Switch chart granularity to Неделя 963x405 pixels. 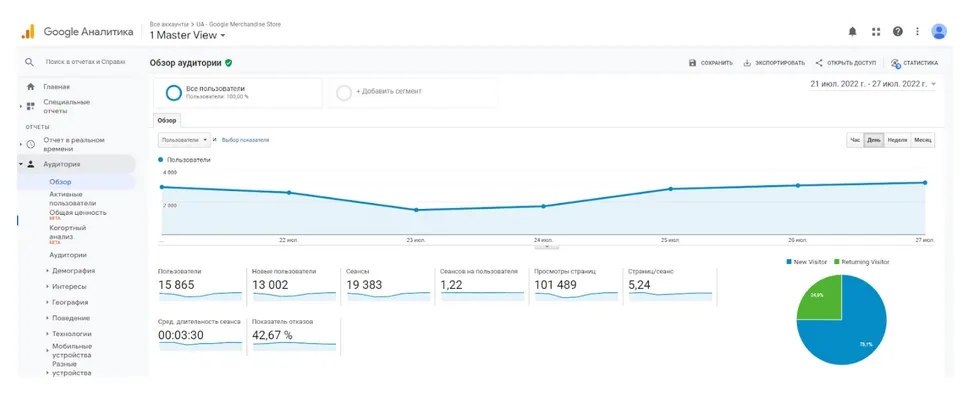(x=897, y=140)
